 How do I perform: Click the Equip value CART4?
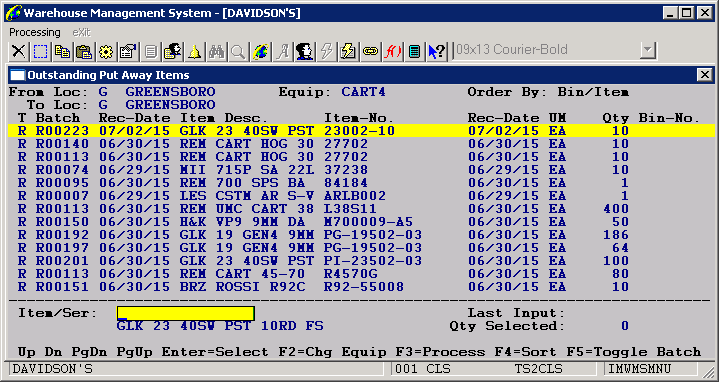[x=364, y=92]
